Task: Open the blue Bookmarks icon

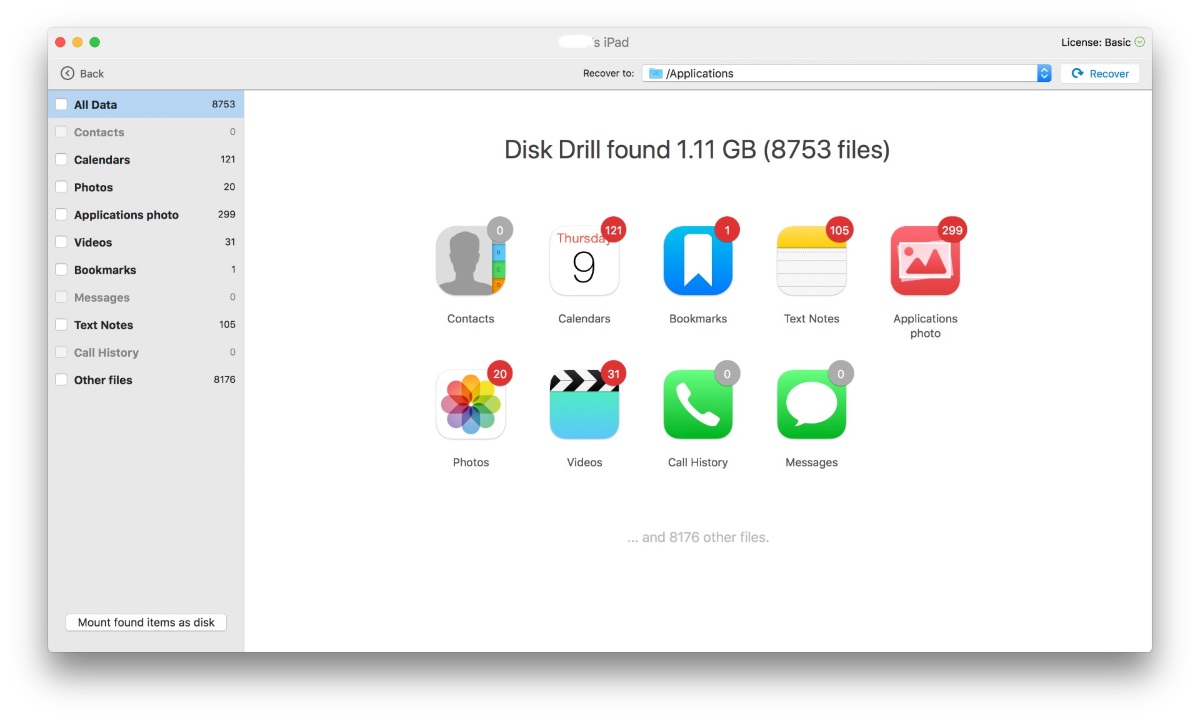Action: [698, 261]
